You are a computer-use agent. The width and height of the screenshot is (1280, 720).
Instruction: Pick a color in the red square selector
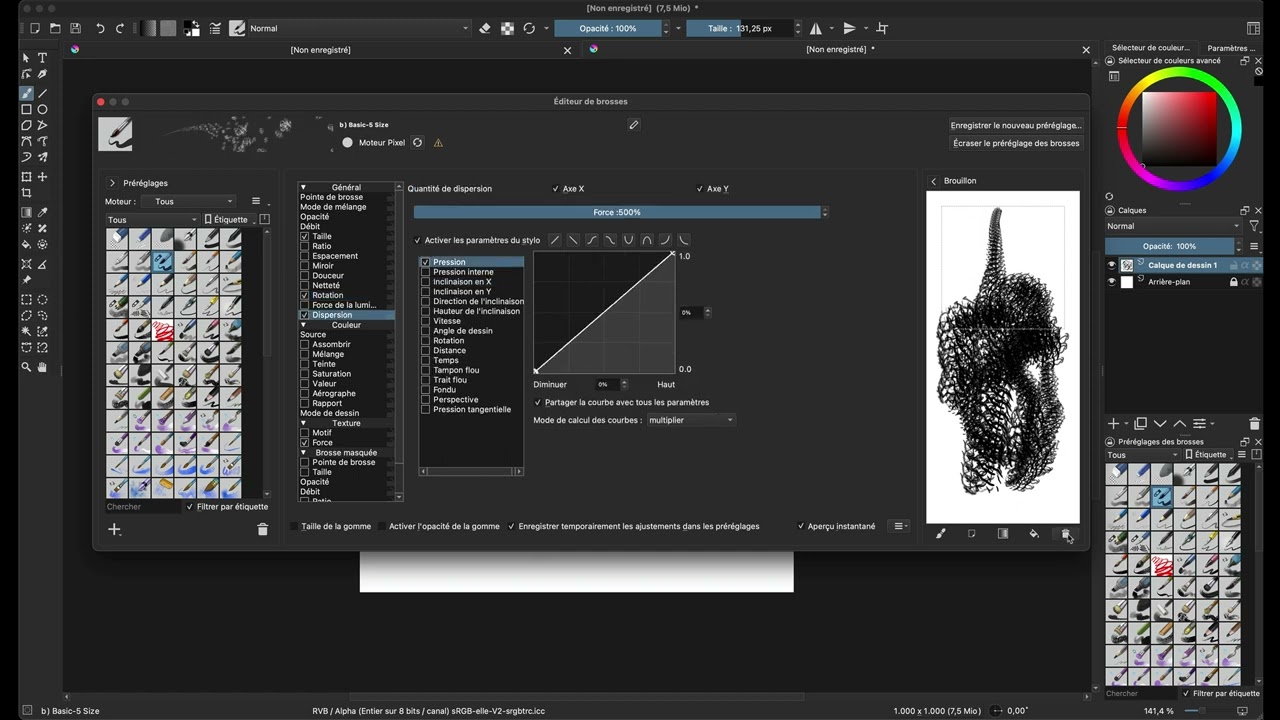click(1179, 128)
